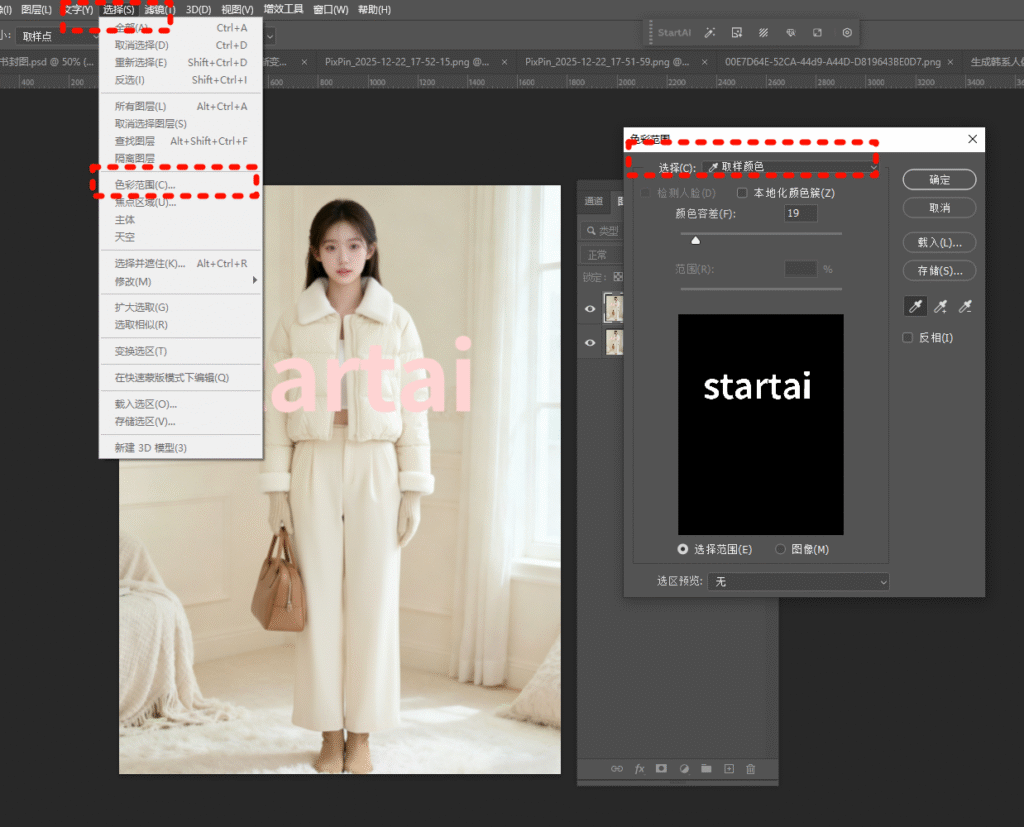Screen dimensions: 1024x827
Task: Check the 反相 invert checkbox
Action: point(908,338)
